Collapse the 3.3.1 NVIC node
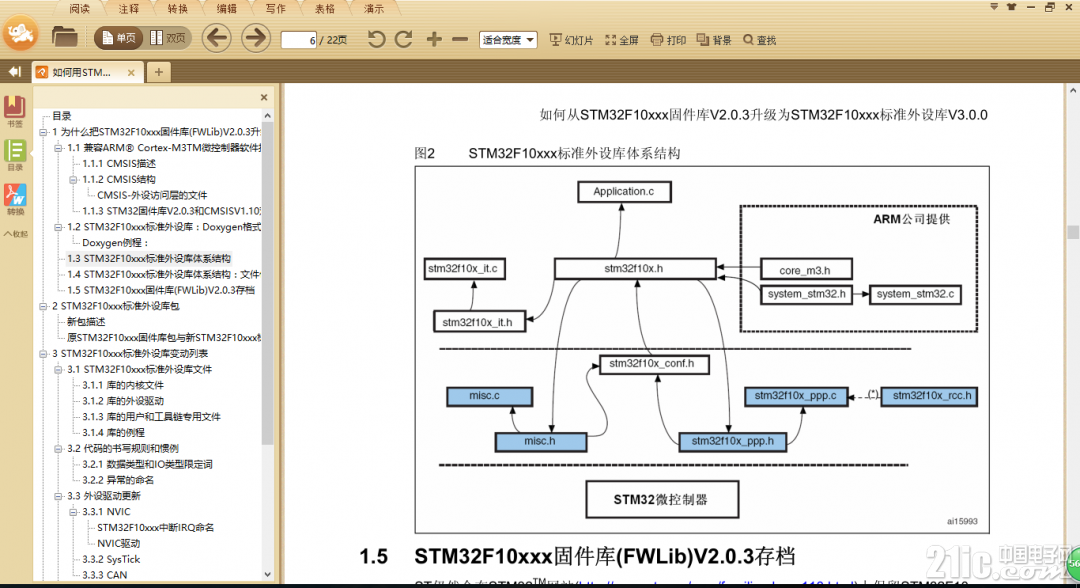The image size is (1080, 588). [73, 512]
